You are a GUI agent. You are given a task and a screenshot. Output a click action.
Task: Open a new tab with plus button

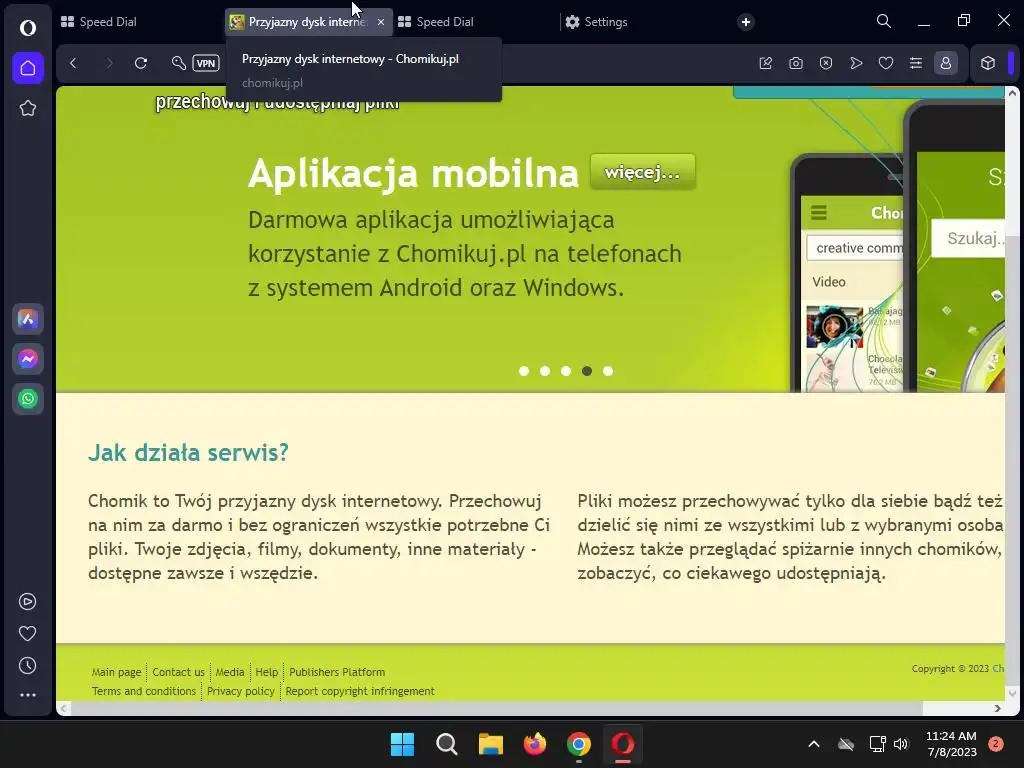tap(746, 22)
